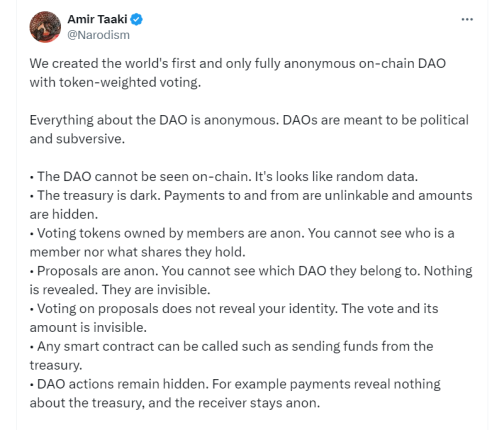Click 'is revealed. They are invisible.' line
492x430 pixels.
(120, 290)
